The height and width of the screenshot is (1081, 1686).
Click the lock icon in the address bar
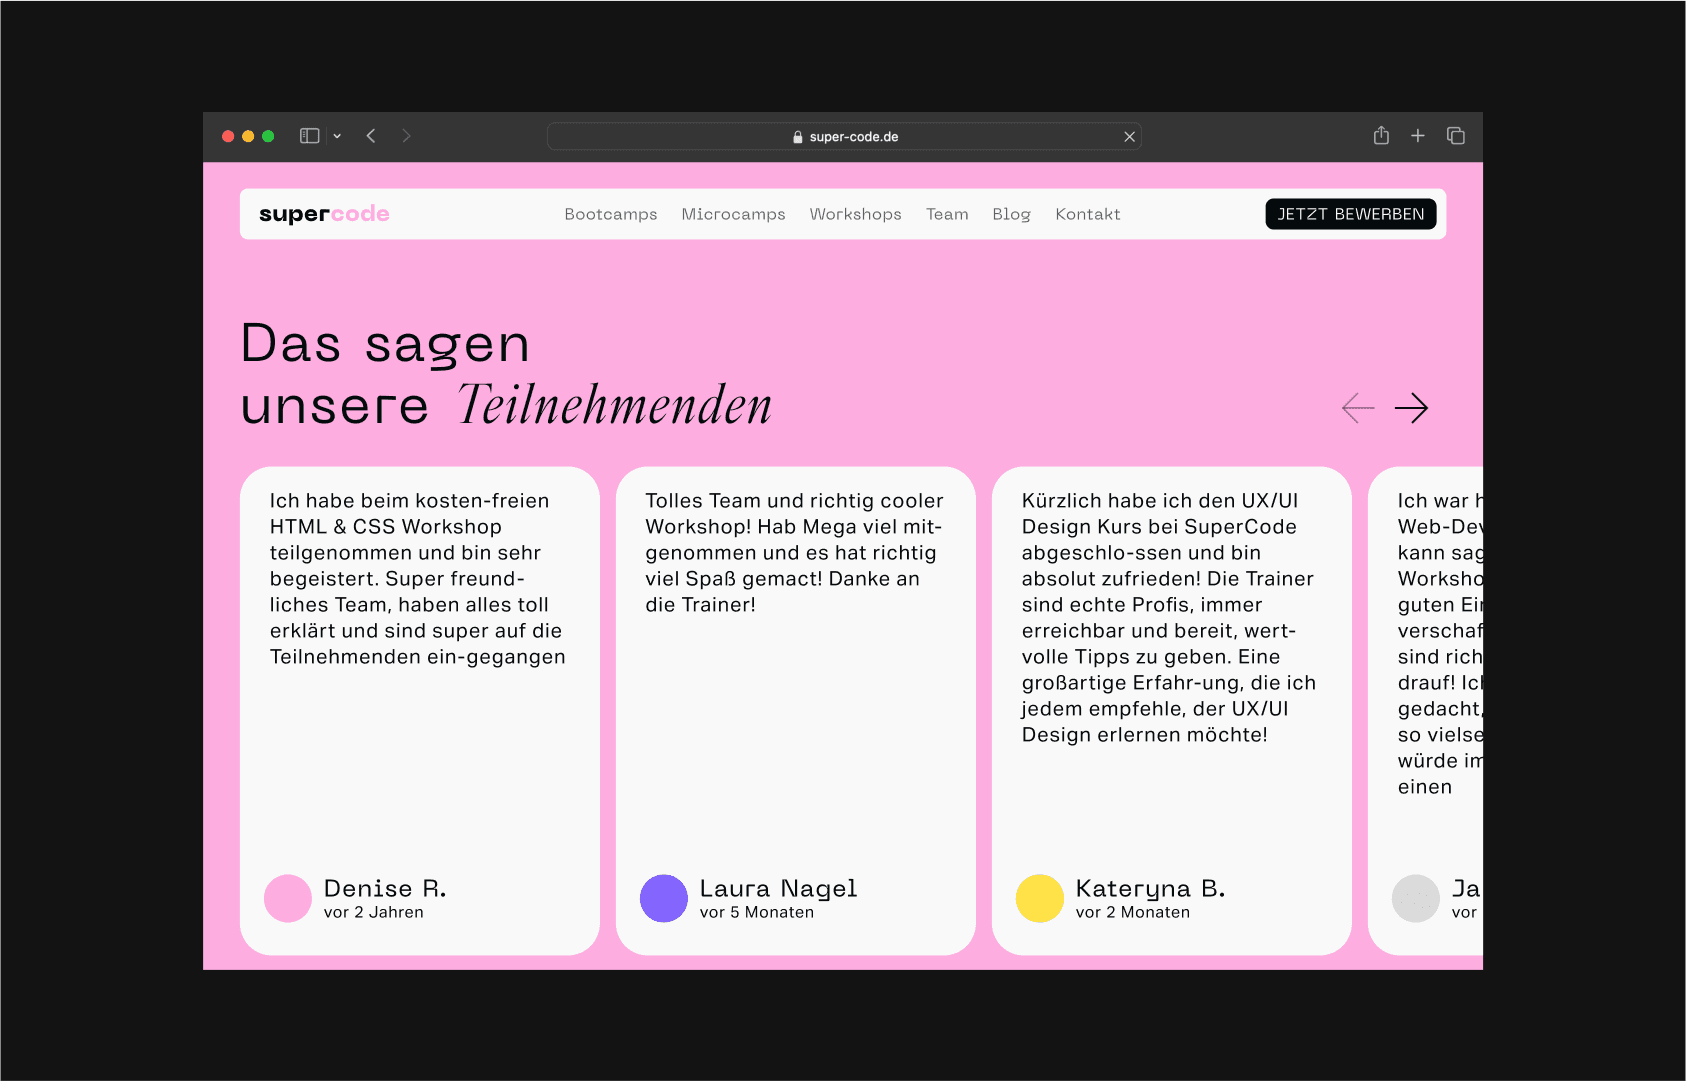pos(798,137)
